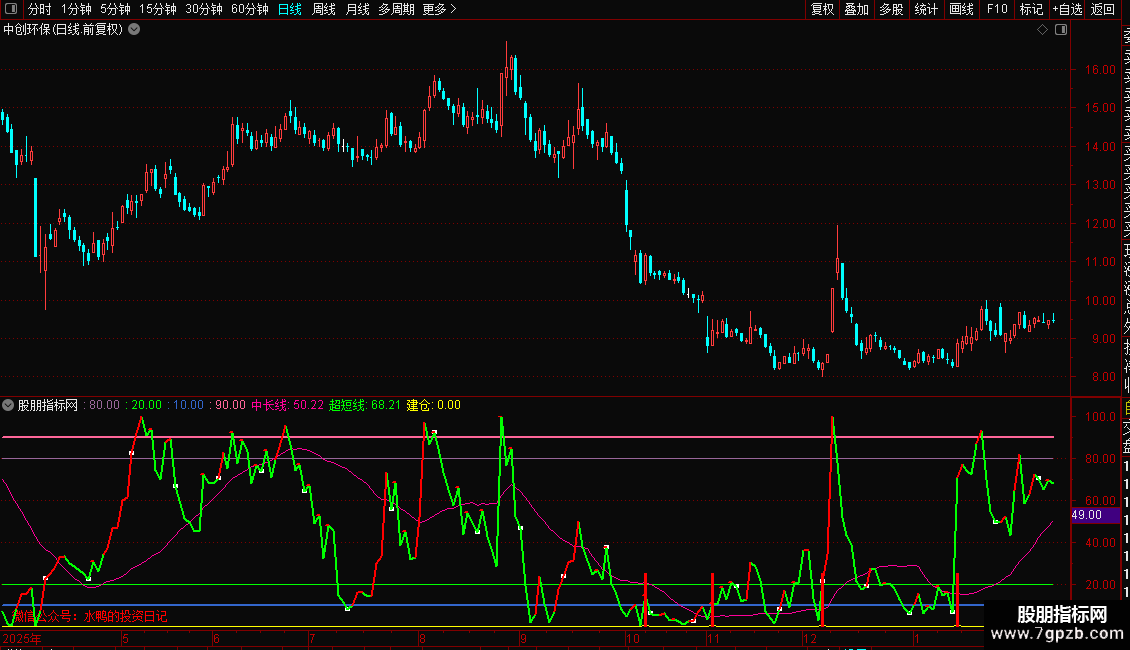Click the purple 49.00 value marker
This screenshot has height=650, width=1130.
pos(1086,515)
